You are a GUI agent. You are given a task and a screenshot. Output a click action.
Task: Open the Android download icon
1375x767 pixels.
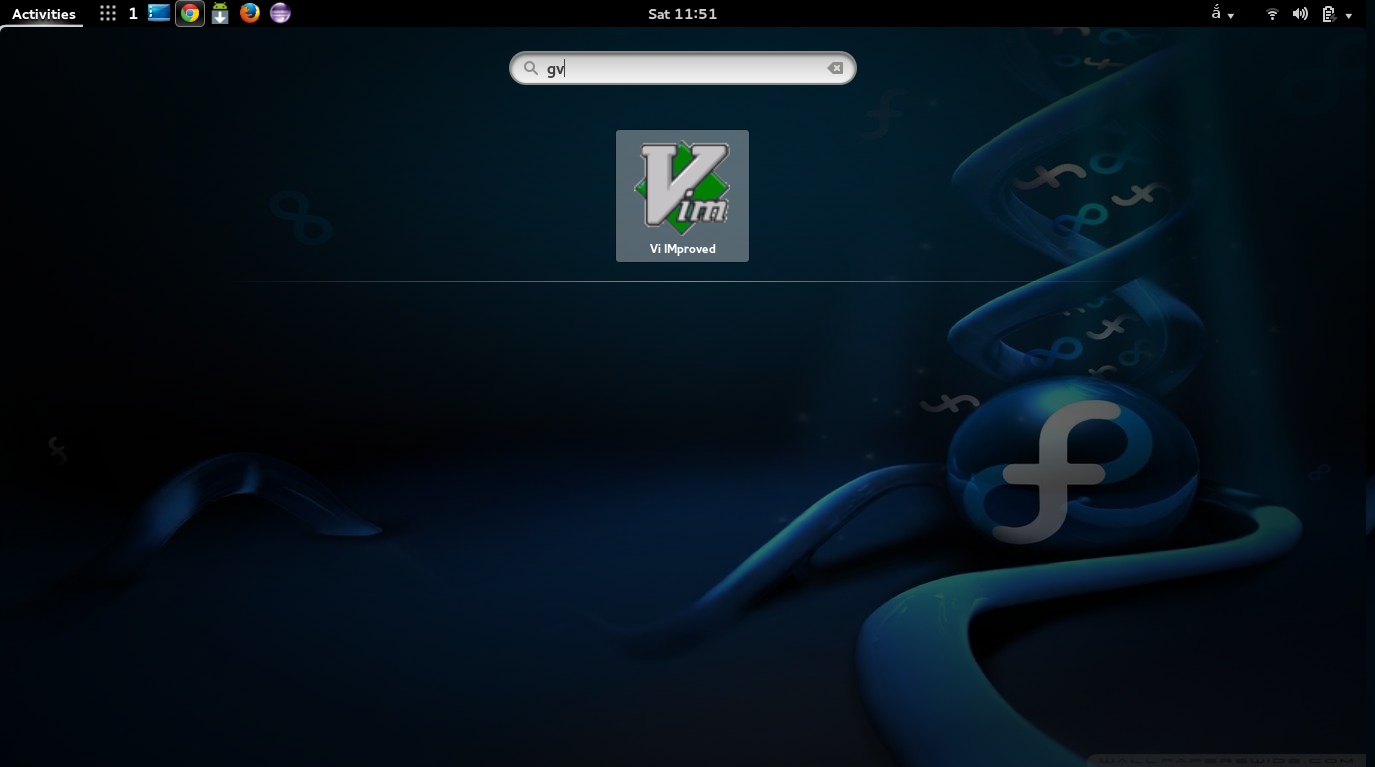click(x=220, y=14)
